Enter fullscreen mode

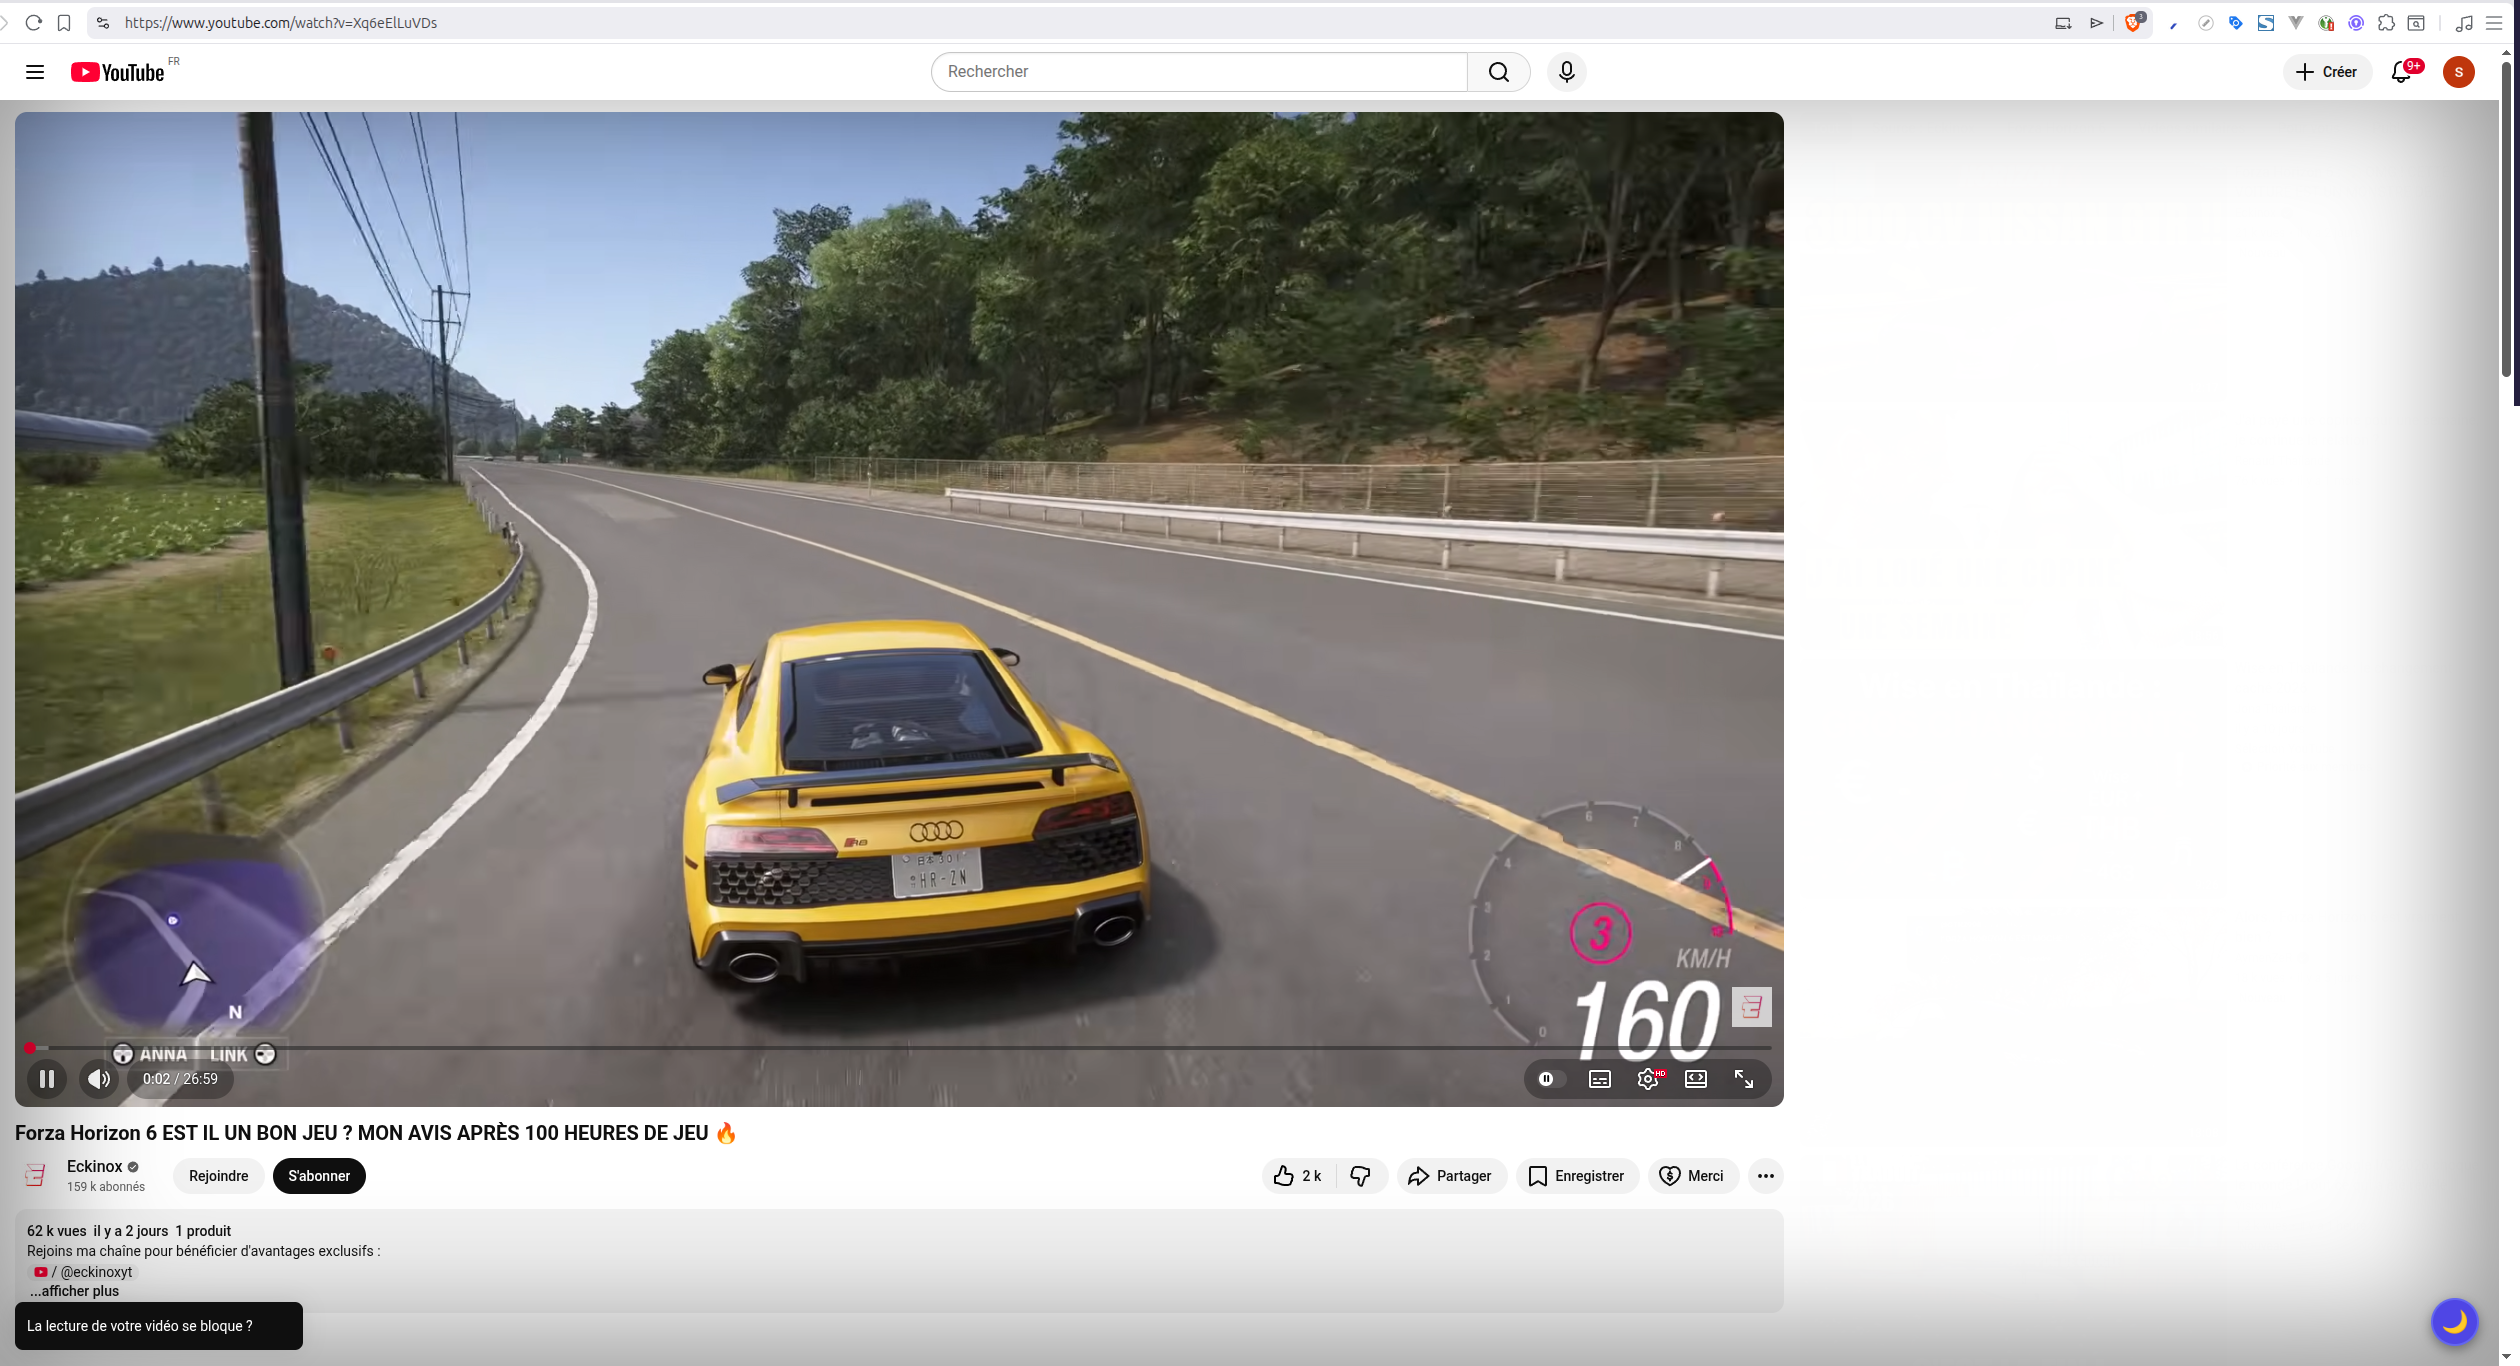1744,1079
